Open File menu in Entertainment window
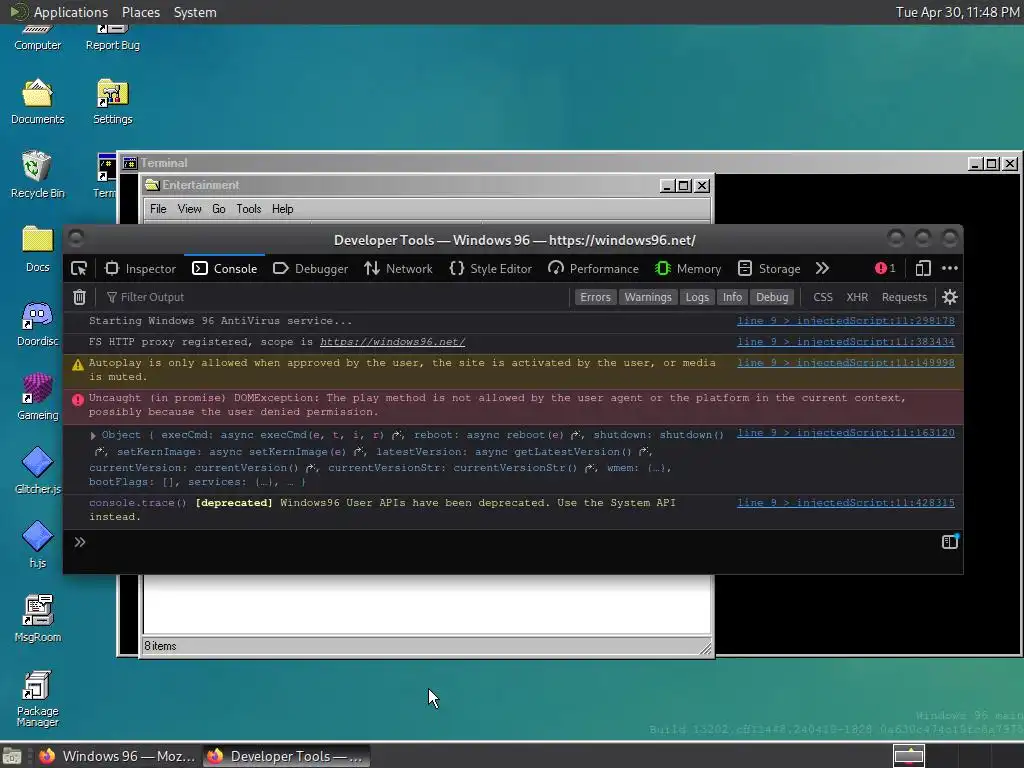Viewport: 1024px width, 768px height. tap(158, 209)
